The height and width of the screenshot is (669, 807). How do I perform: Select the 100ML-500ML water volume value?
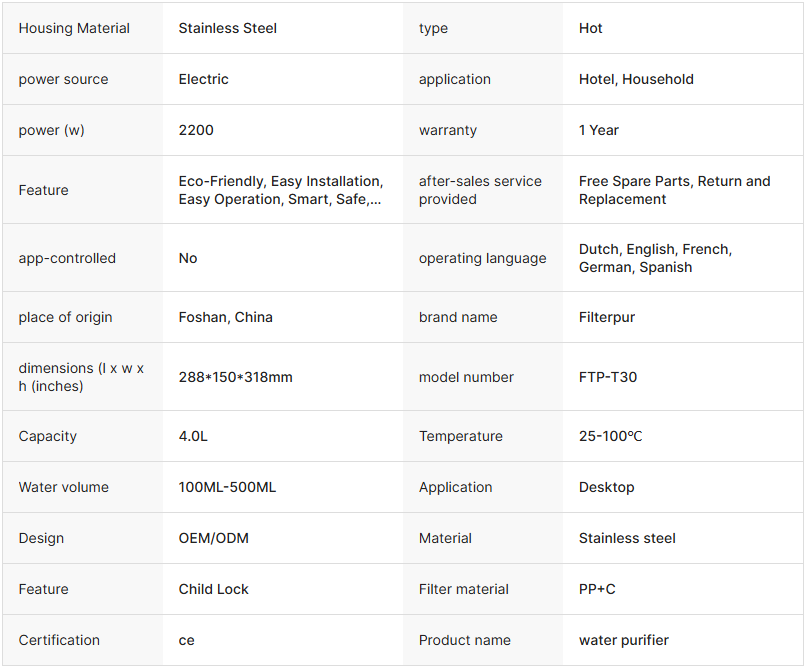tap(227, 487)
